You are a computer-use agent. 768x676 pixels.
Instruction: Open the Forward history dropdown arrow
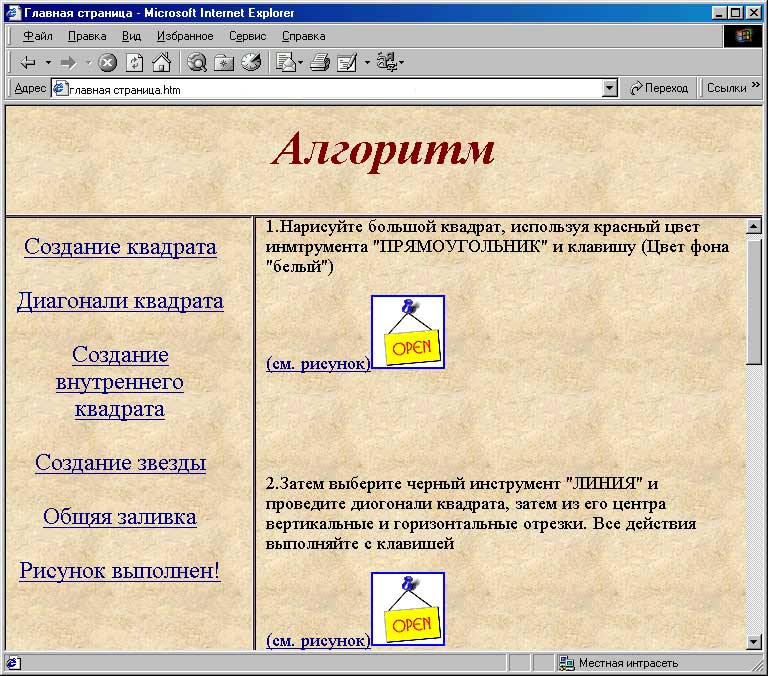tap(88, 63)
